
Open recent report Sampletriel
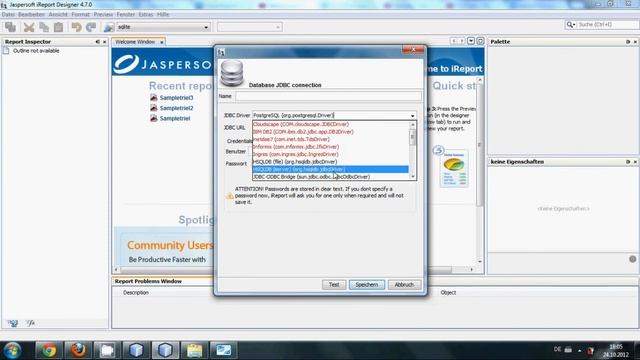coord(175,118)
